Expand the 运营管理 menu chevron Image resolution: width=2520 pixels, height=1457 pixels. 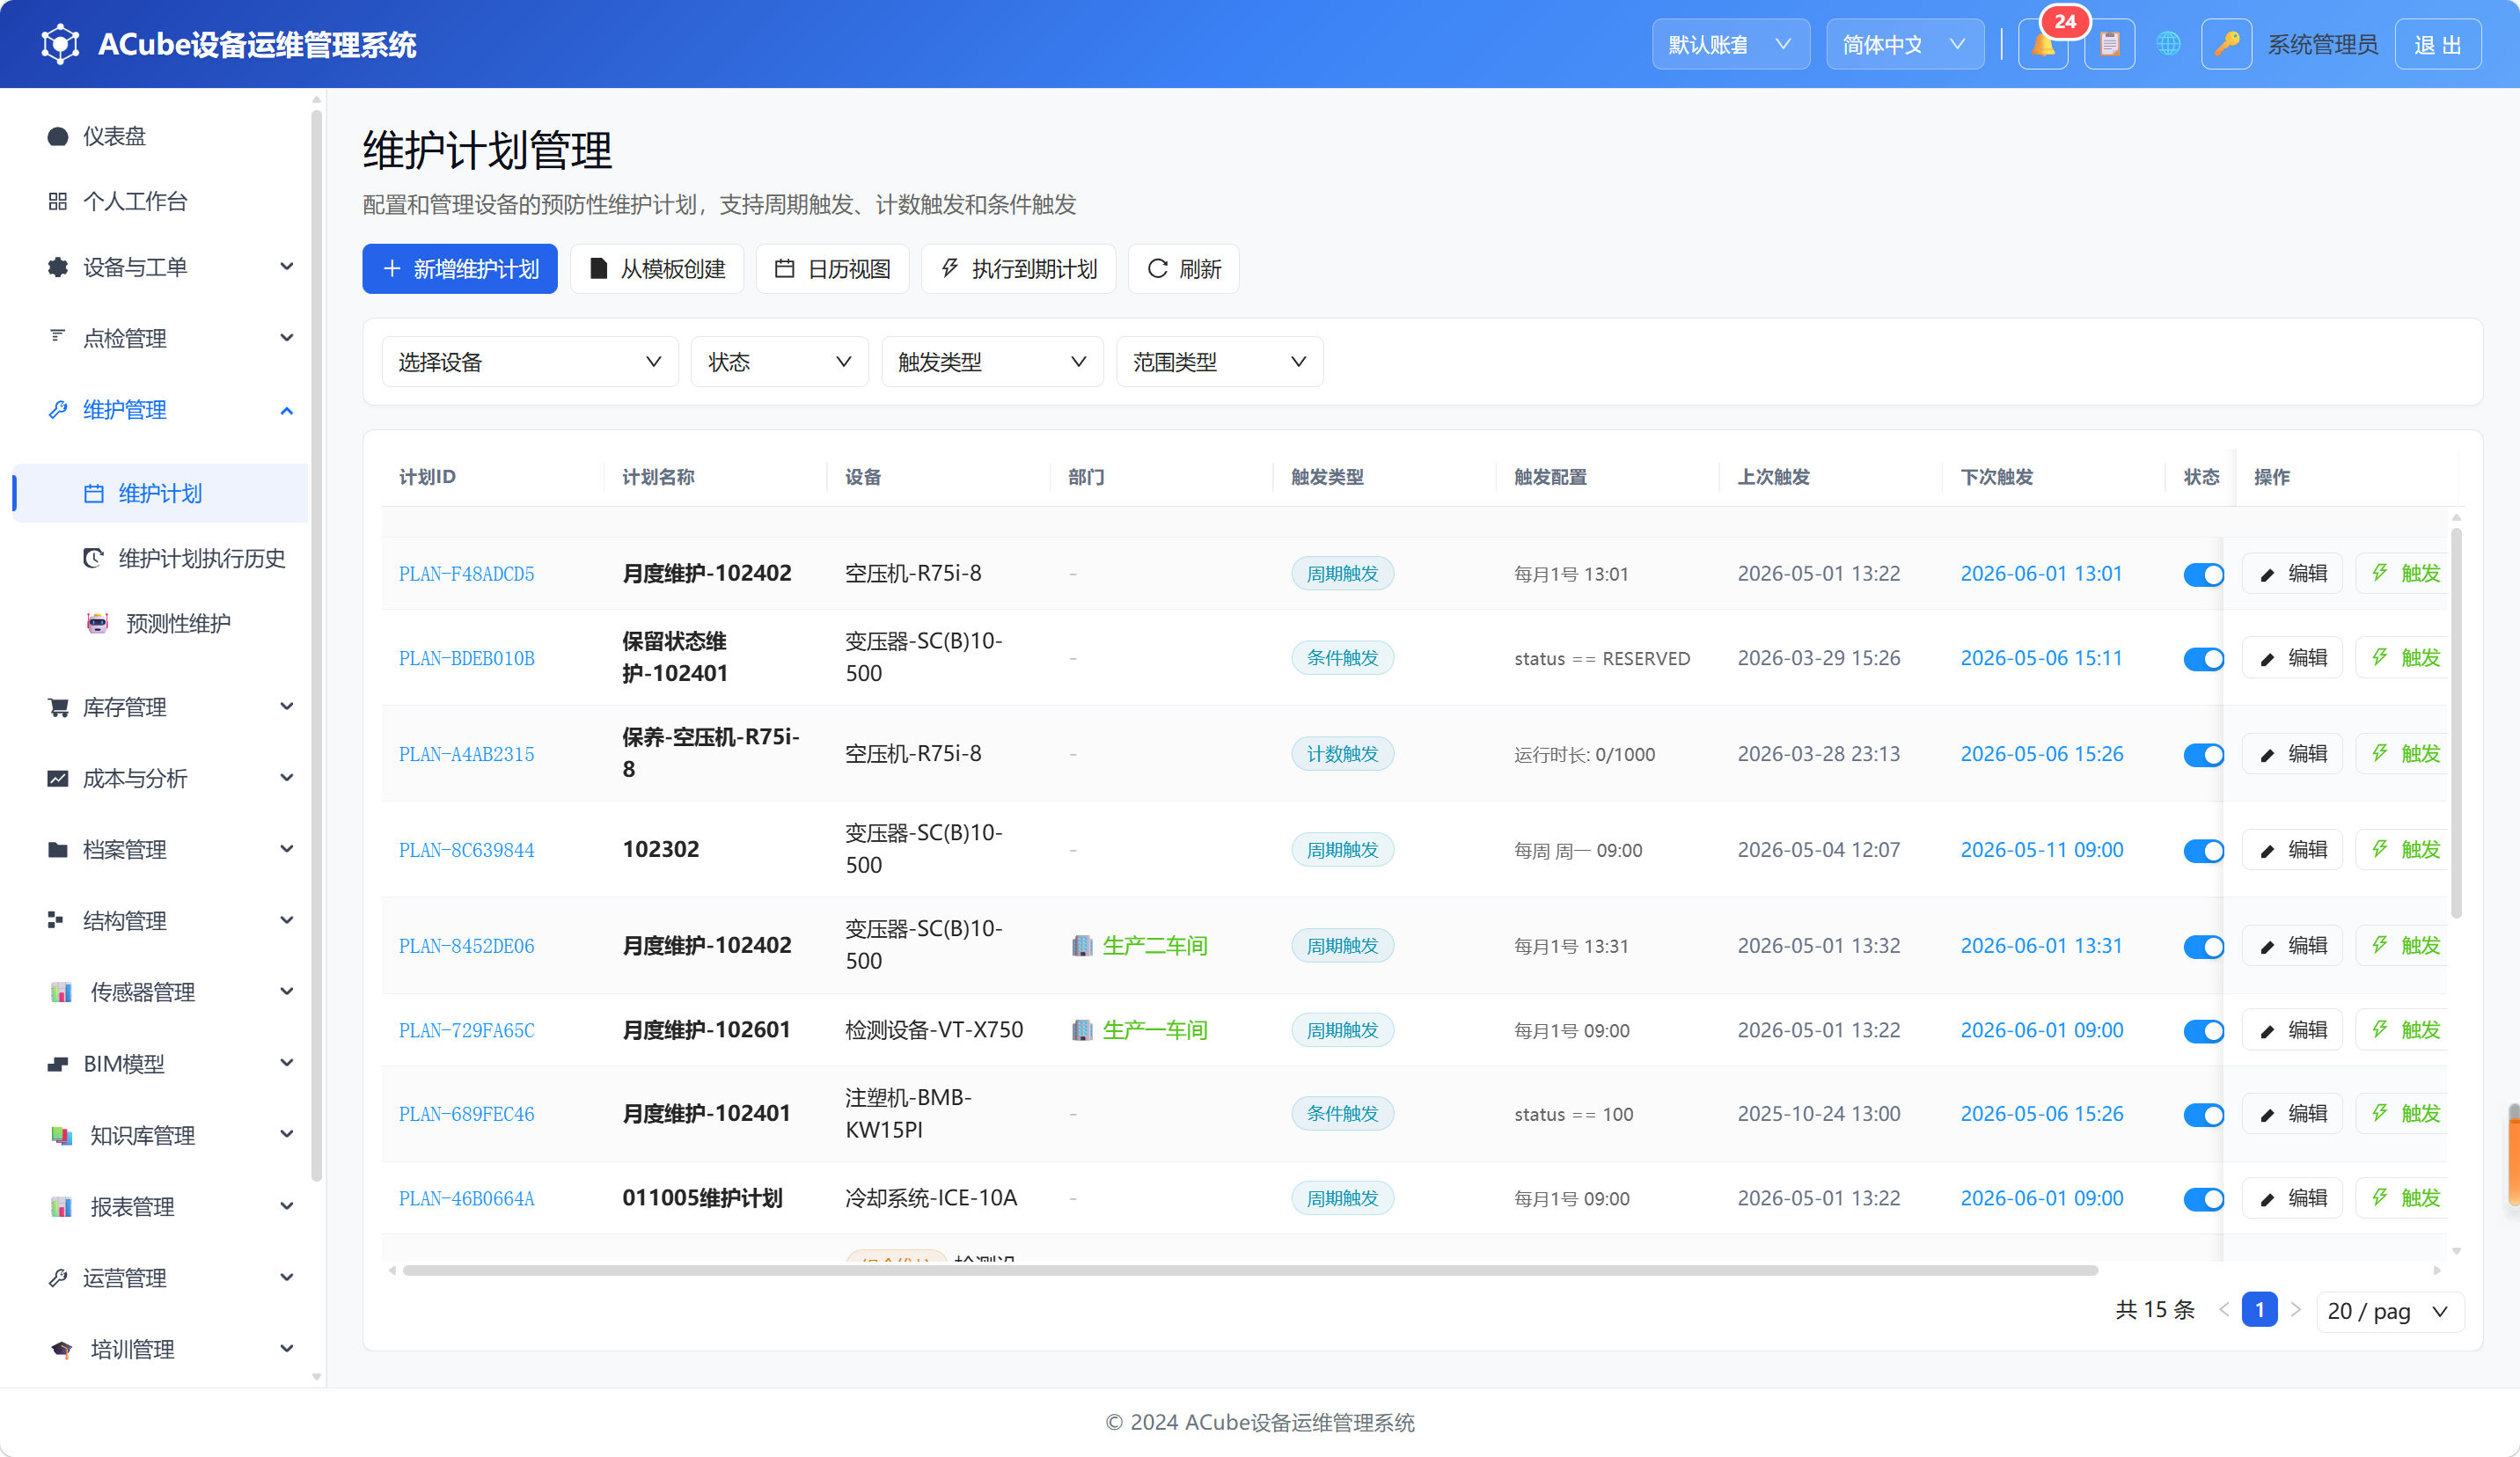pyautogui.click(x=287, y=1277)
